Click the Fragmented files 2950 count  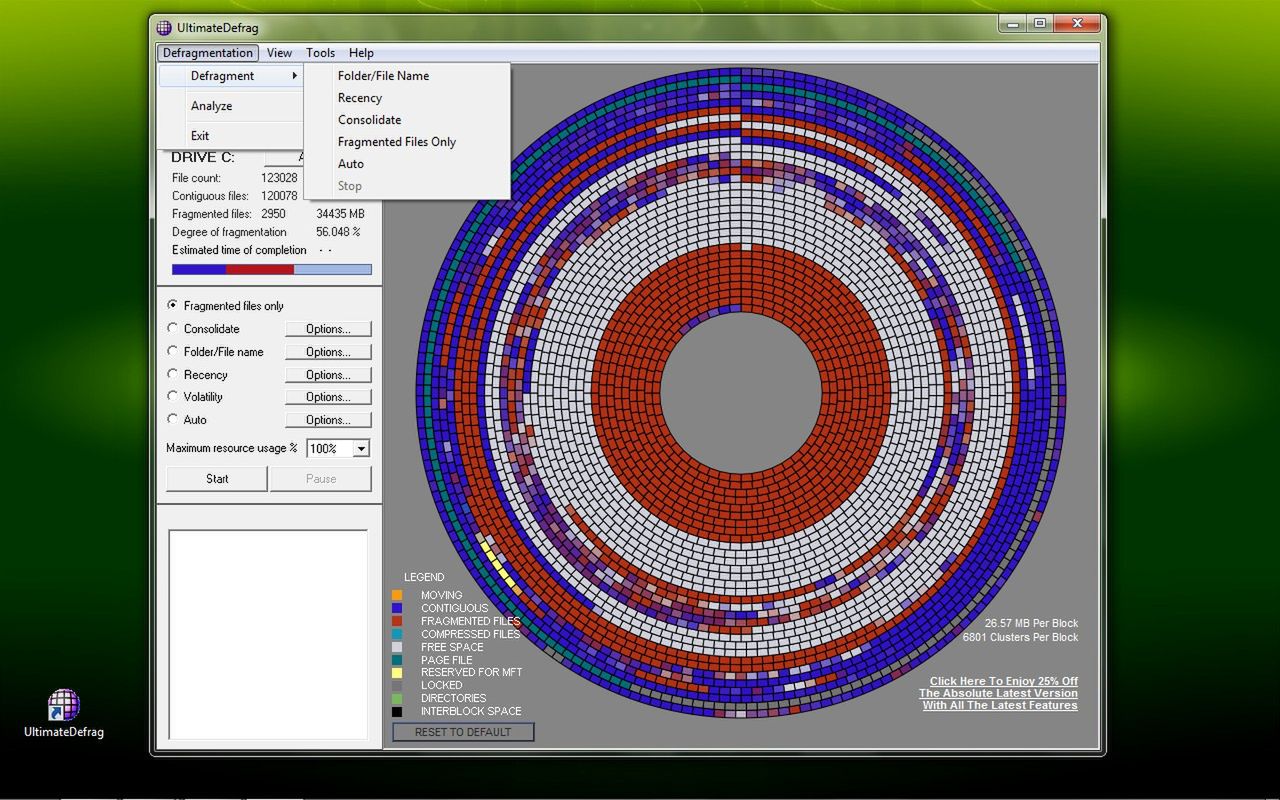pos(273,214)
